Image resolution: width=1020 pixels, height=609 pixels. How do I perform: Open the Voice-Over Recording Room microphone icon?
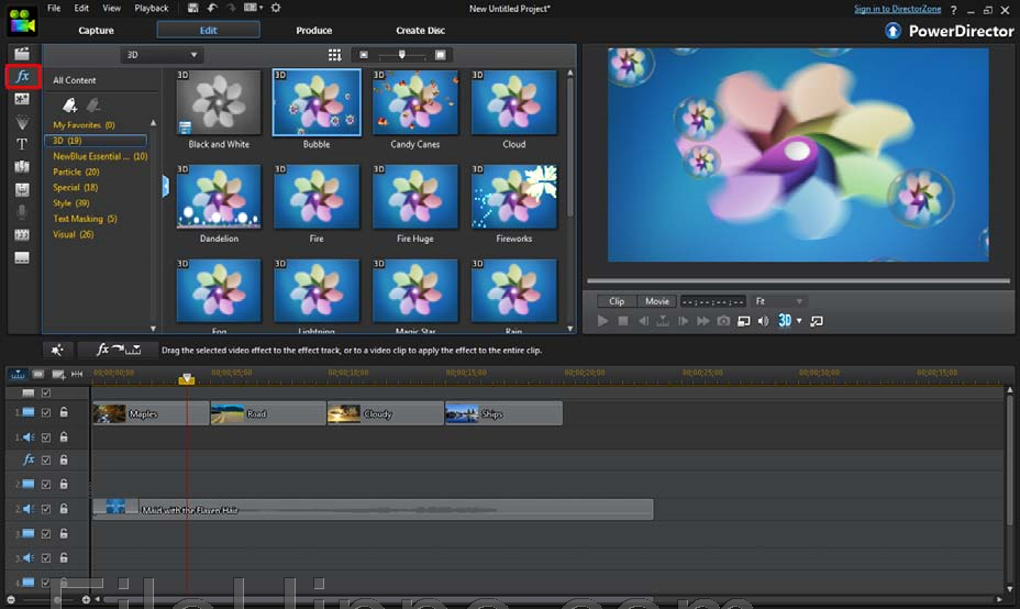(x=22, y=212)
